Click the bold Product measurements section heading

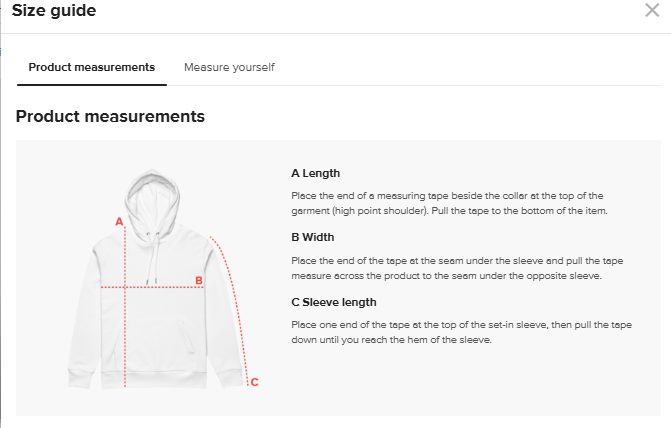click(x=110, y=116)
